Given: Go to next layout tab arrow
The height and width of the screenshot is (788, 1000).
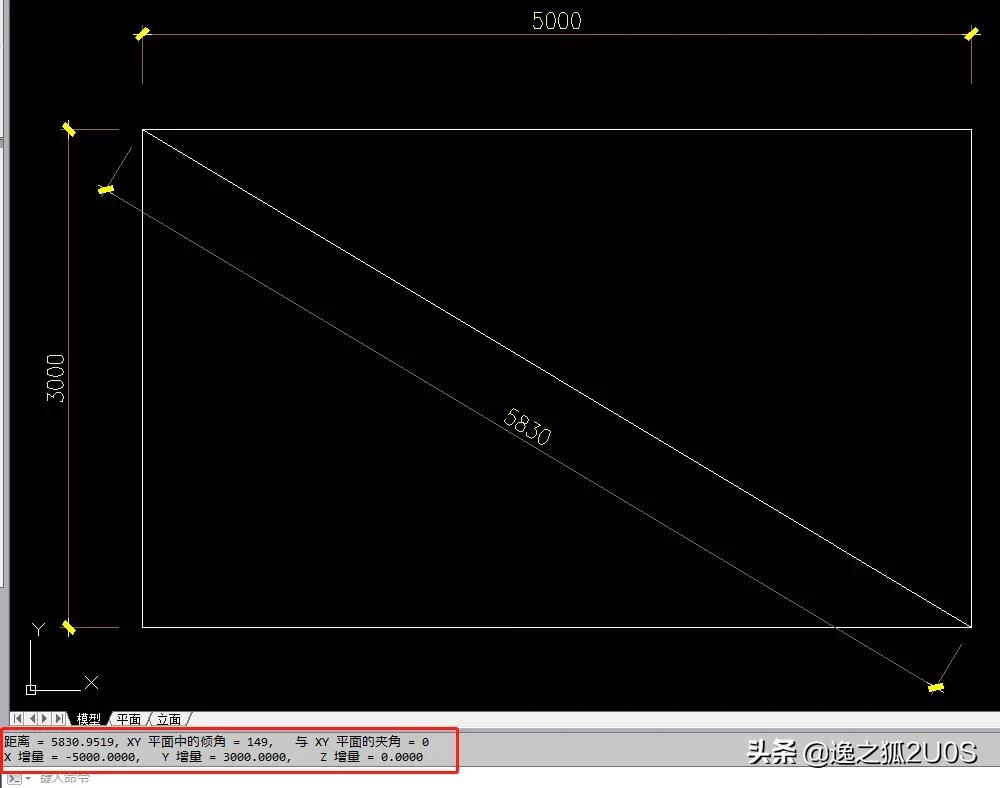Looking at the screenshot, I should click(45, 719).
